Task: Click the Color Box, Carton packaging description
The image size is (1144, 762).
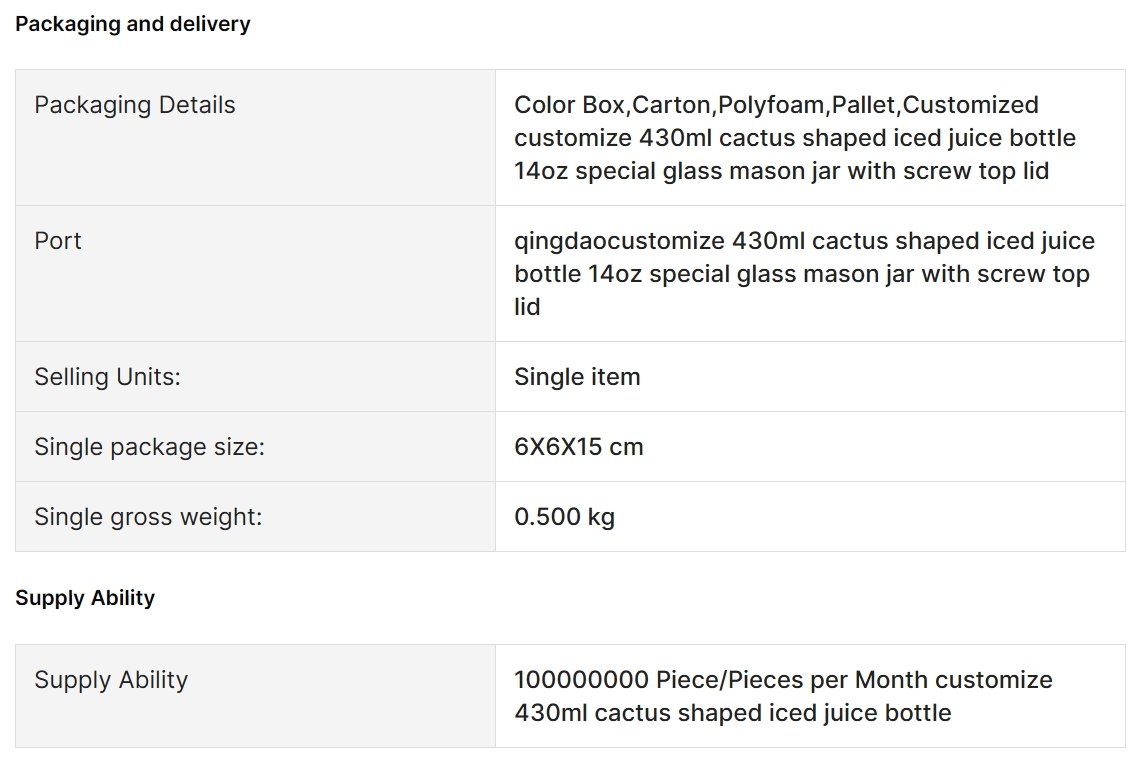Action: pos(795,138)
